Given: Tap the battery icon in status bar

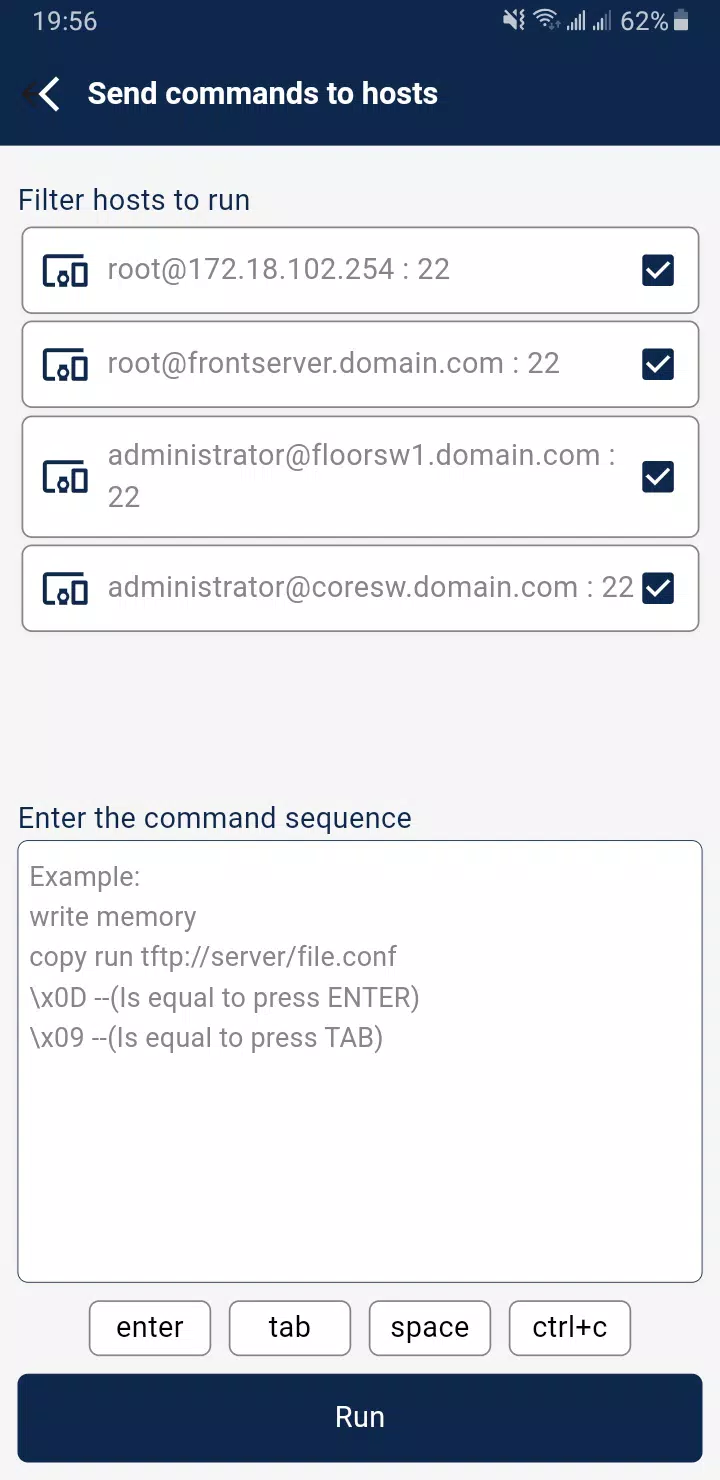Looking at the screenshot, I should pyautogui.click(x=681, y=20).
